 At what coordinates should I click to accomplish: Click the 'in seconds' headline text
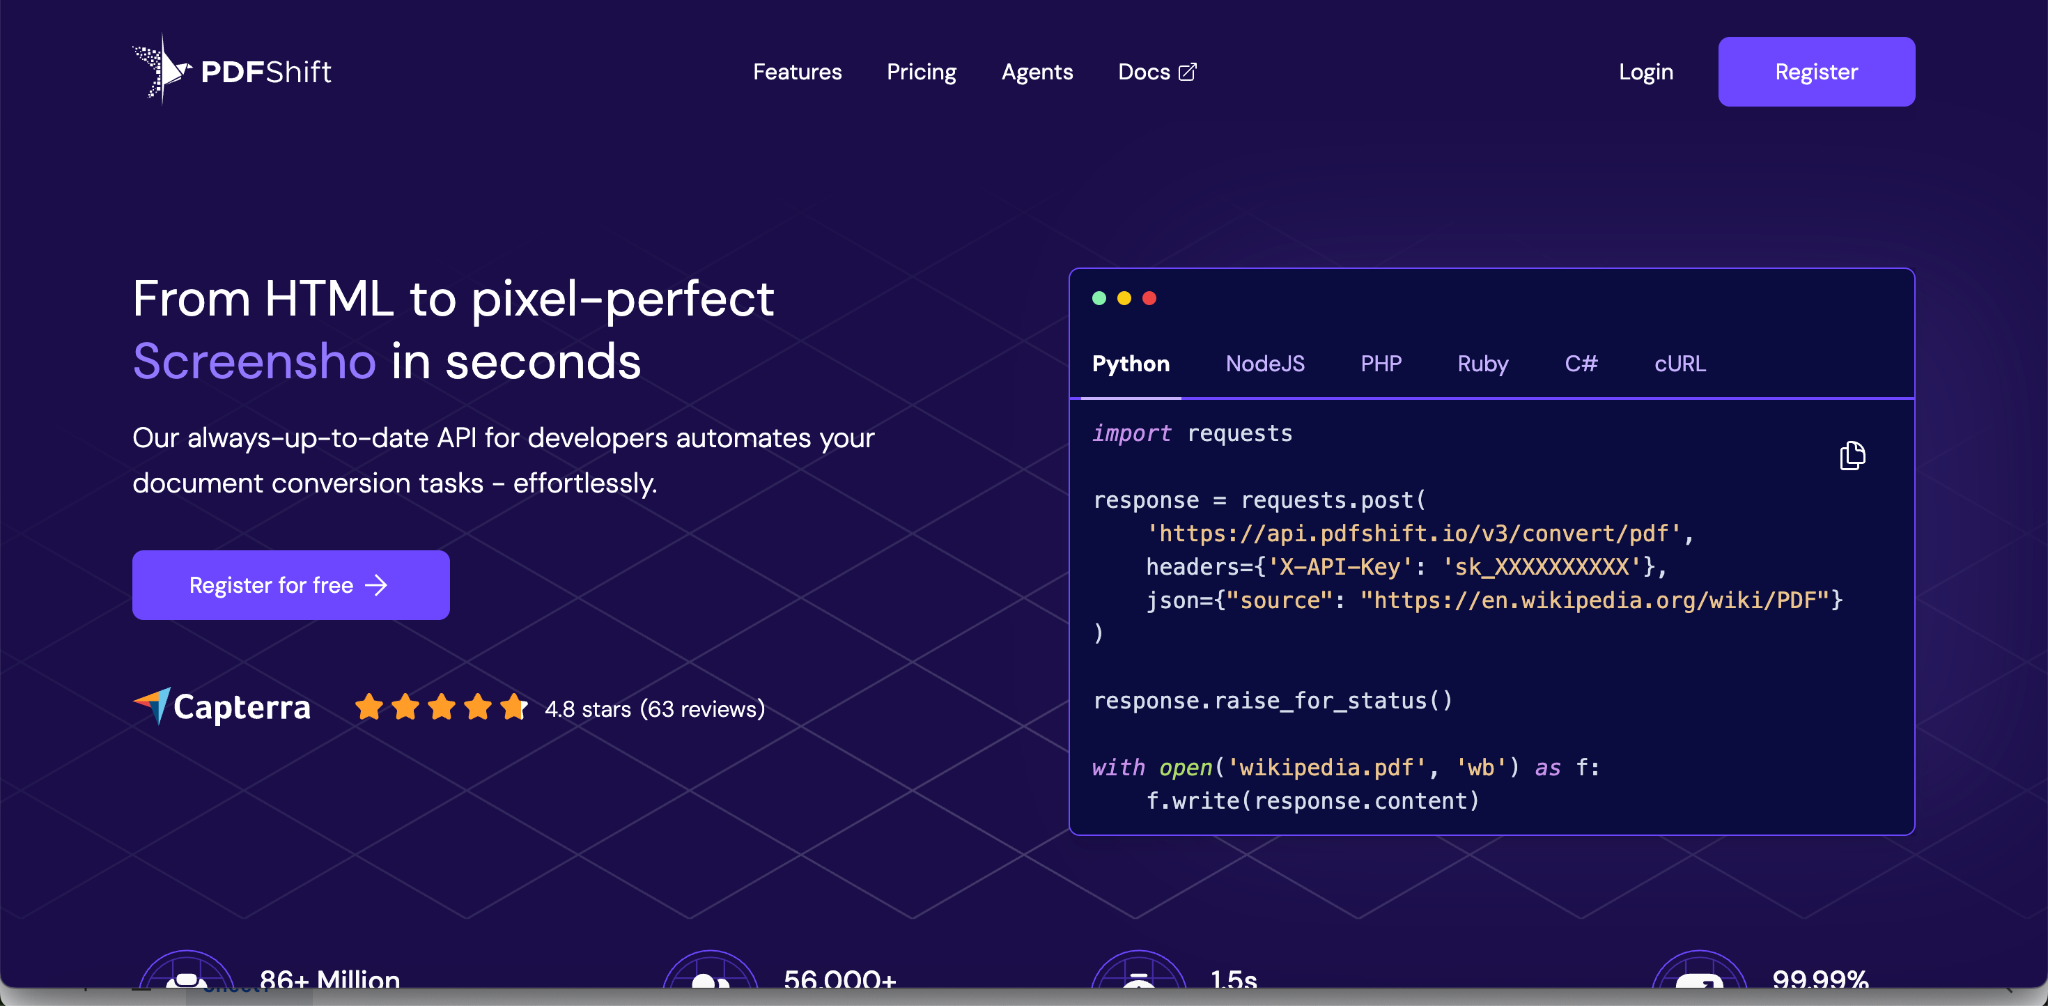pyautogui.click(x=516, y=361)
